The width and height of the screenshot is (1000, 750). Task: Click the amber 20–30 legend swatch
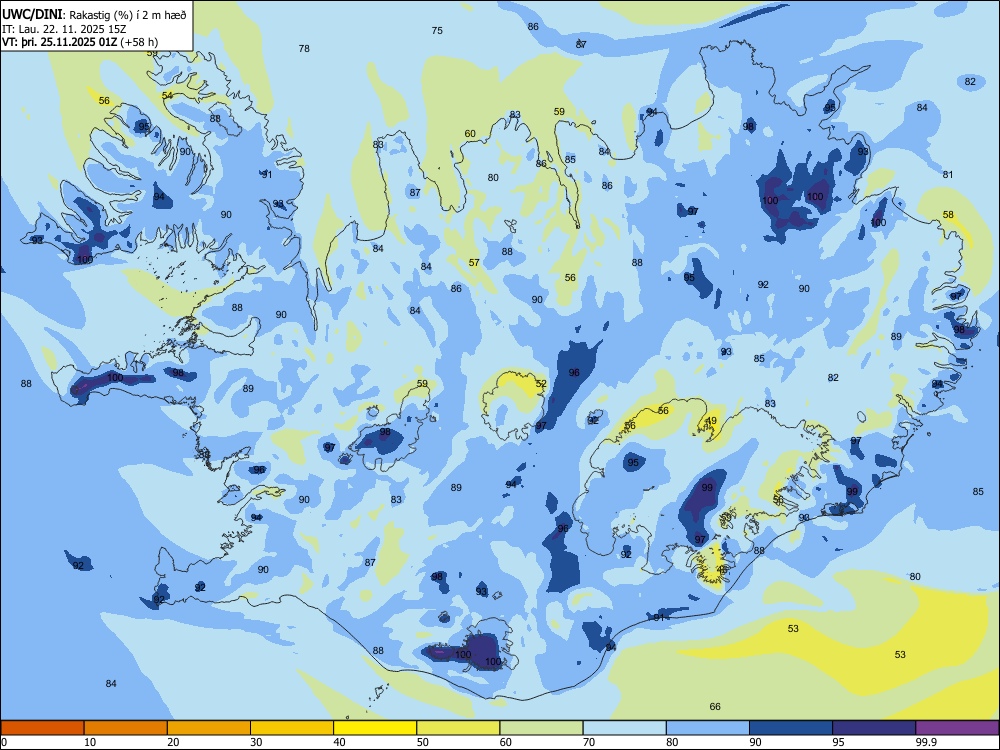pyautogui.click(x=209, y=728)
